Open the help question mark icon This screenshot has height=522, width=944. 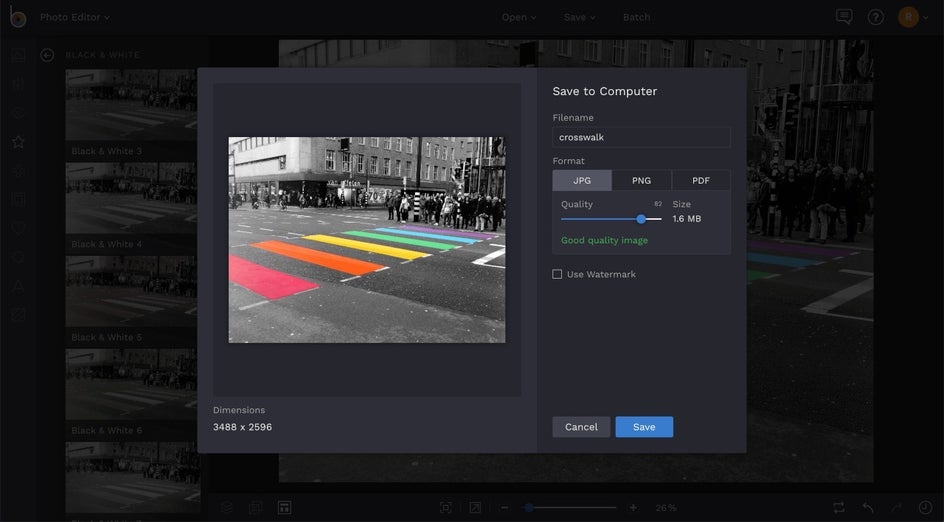875,17
